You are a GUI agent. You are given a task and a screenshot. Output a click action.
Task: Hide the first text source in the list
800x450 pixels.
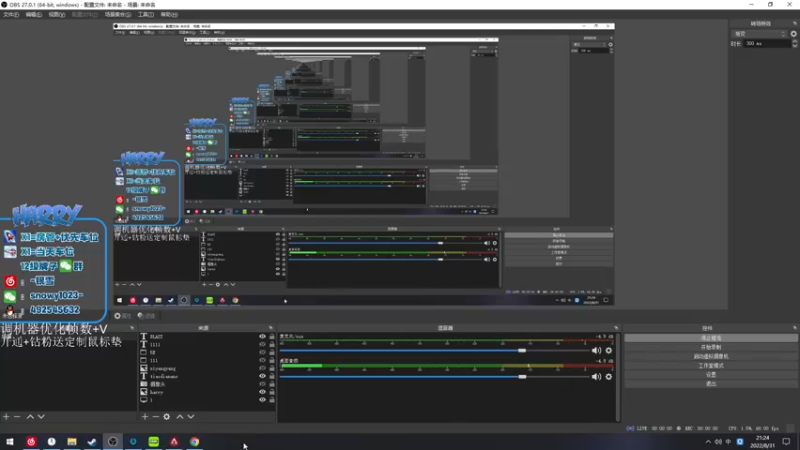point(262,337)
